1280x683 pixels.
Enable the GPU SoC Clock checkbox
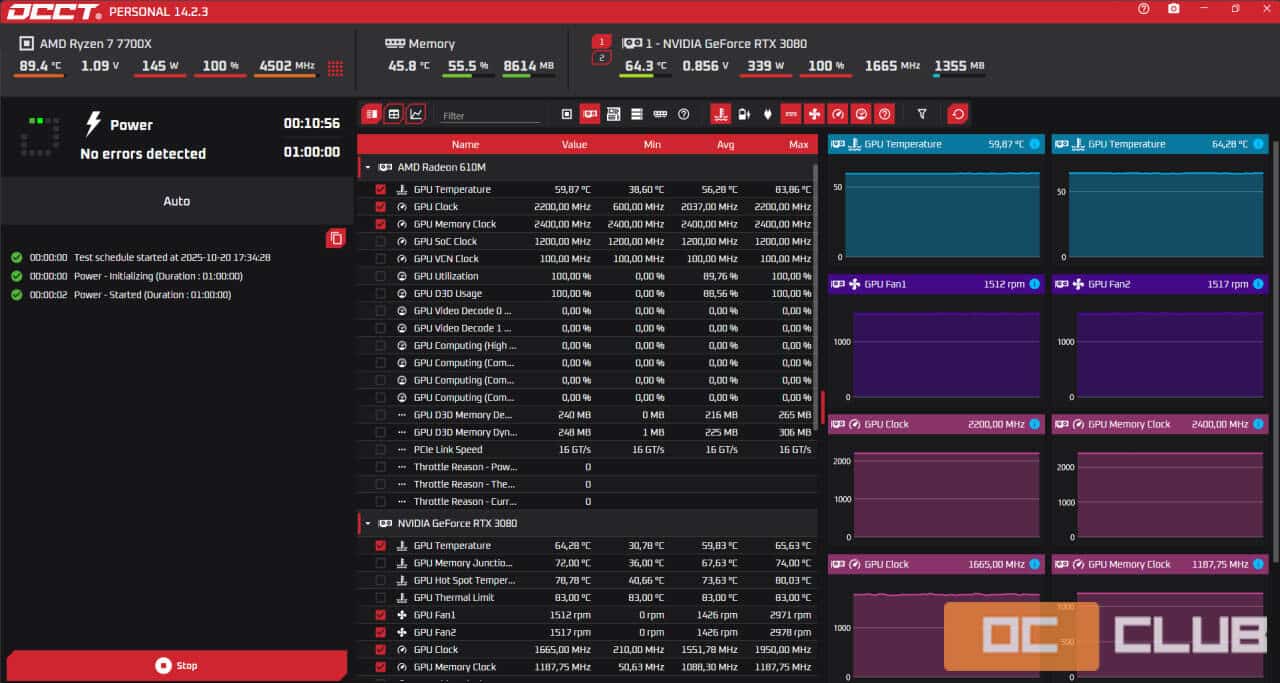[x=380, y=242]
